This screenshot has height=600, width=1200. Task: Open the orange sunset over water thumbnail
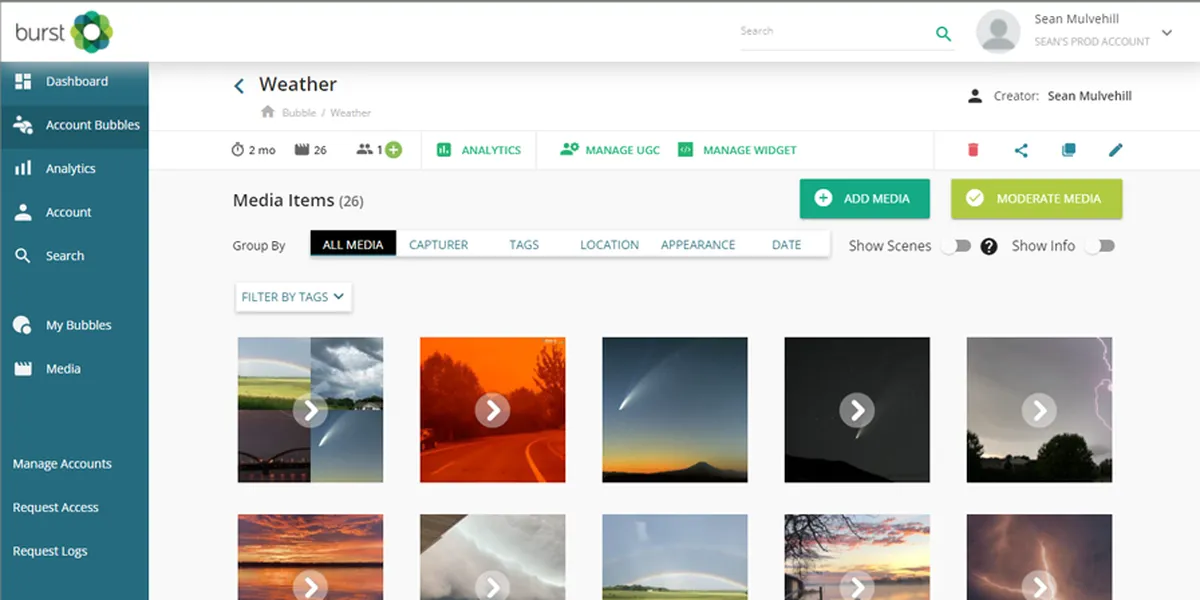point(310,557)
